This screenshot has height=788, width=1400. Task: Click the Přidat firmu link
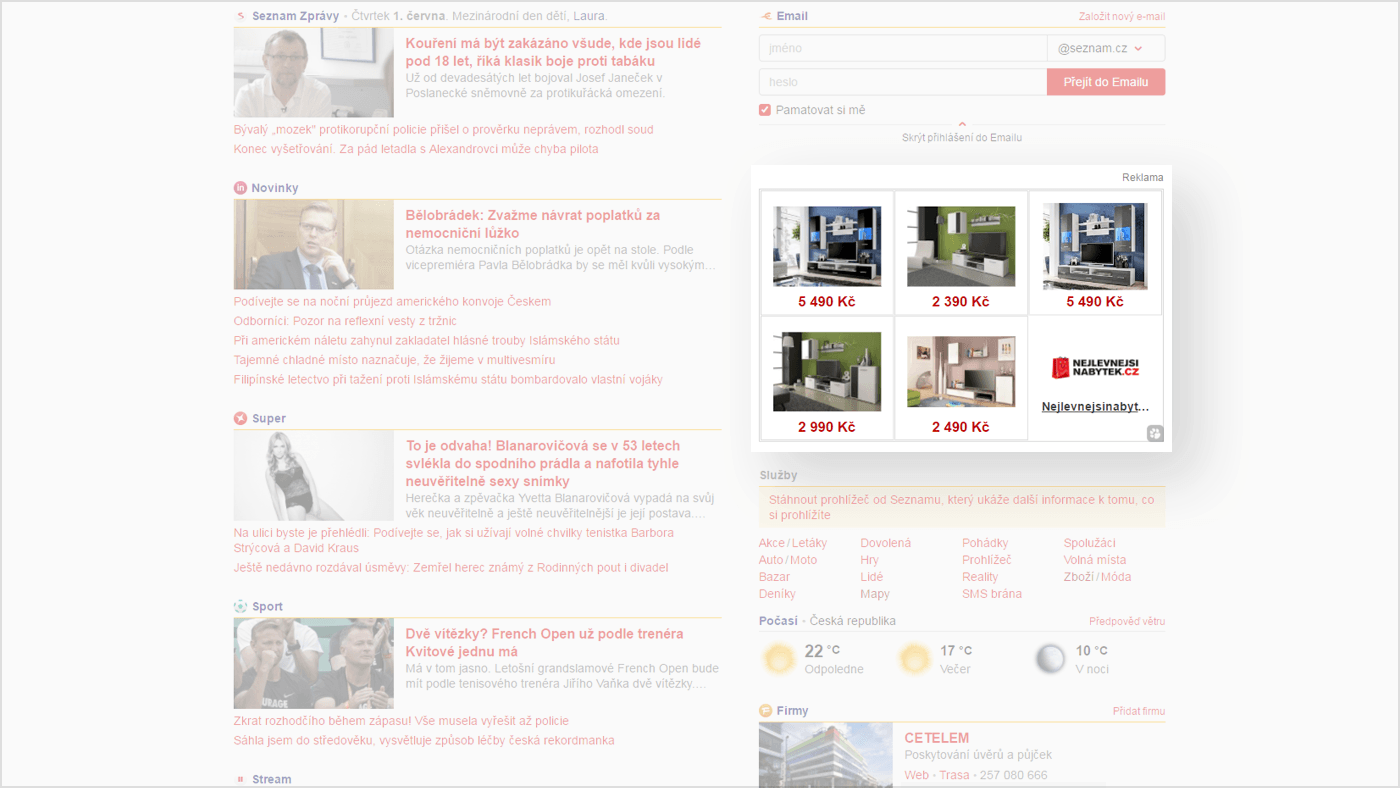point(1139,711)
